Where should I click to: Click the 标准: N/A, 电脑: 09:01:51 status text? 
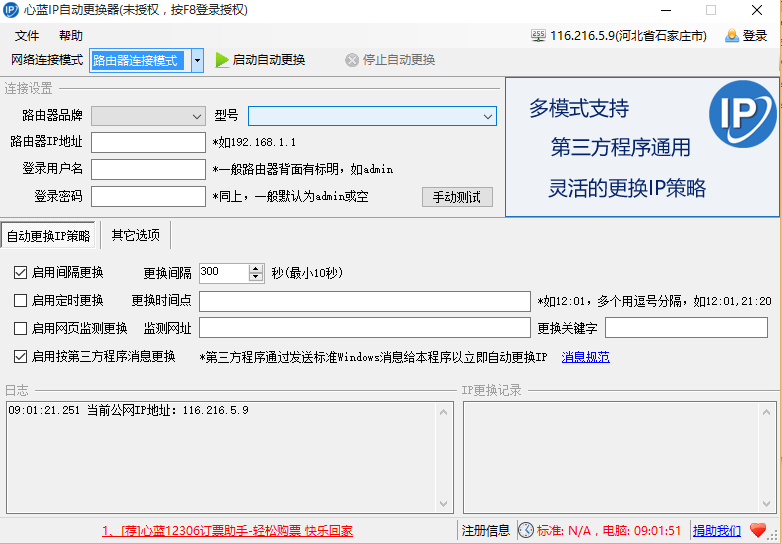click(x=609, y=531)
